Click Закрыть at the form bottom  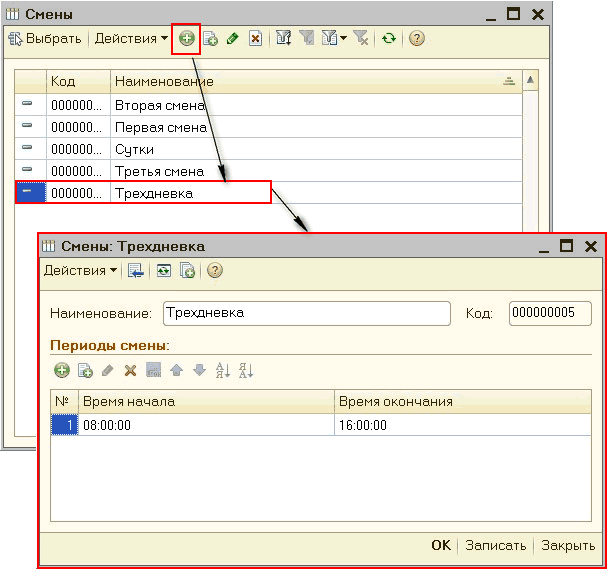click(x=568, y=545)
